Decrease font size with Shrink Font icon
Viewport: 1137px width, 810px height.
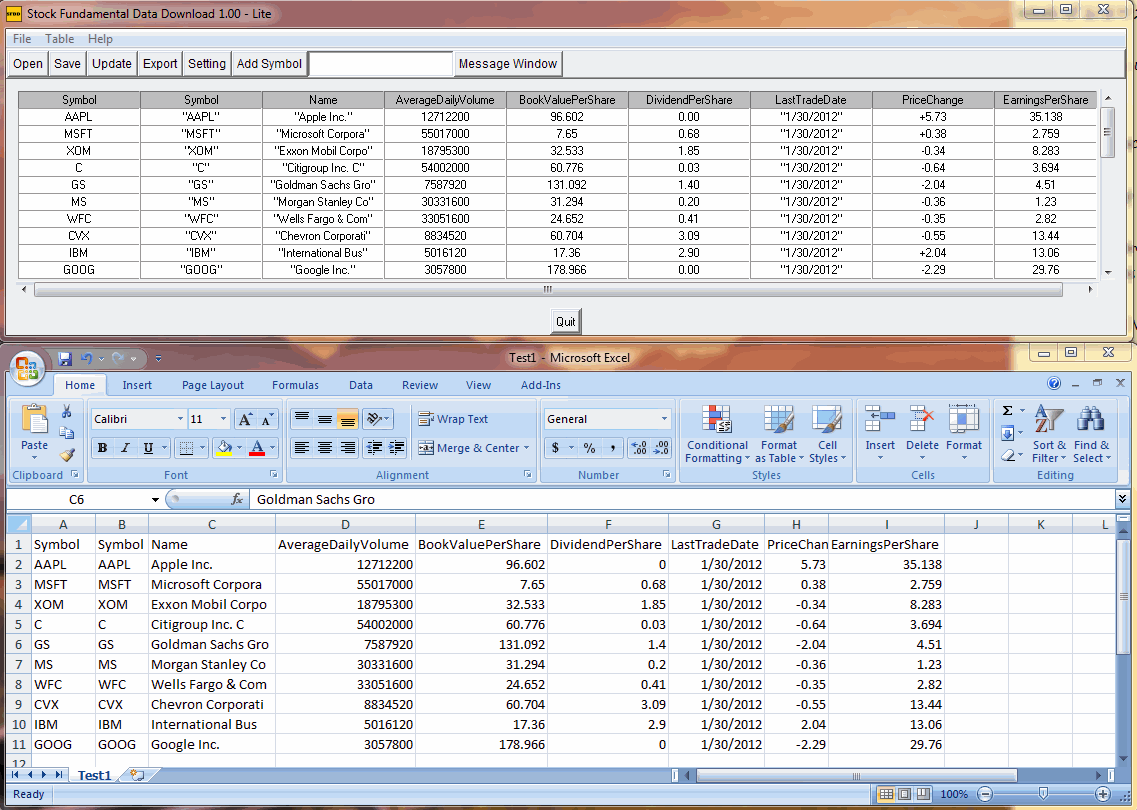click(x=268, y=419)
